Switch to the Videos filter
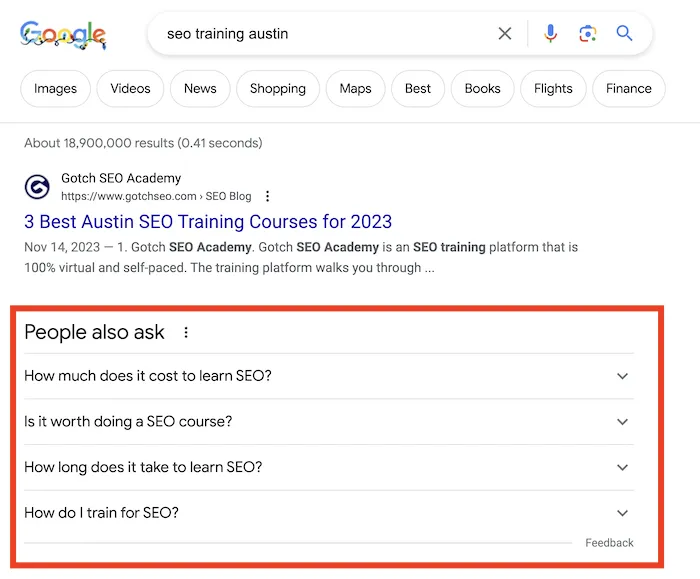 [x=130, y=88]
